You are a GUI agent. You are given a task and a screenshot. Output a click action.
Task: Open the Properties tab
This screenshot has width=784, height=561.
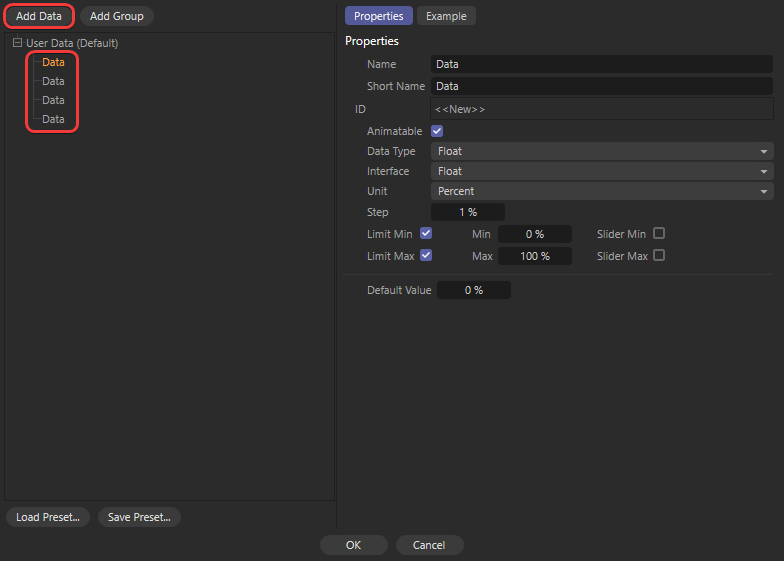(x=378, y=16)
